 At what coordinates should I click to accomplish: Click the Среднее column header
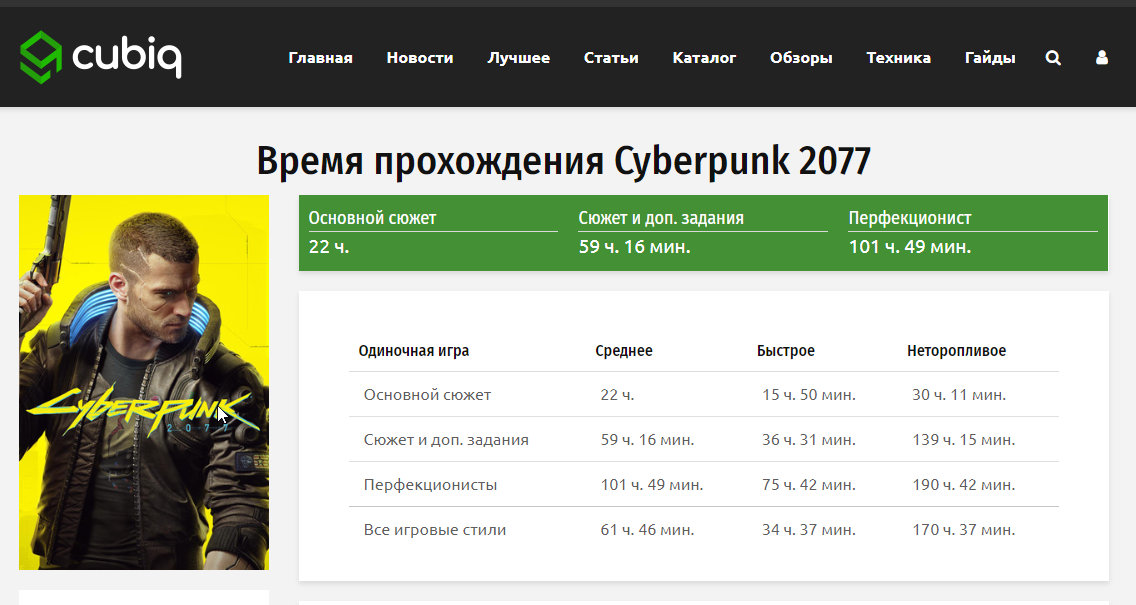[x=624, y=351]
